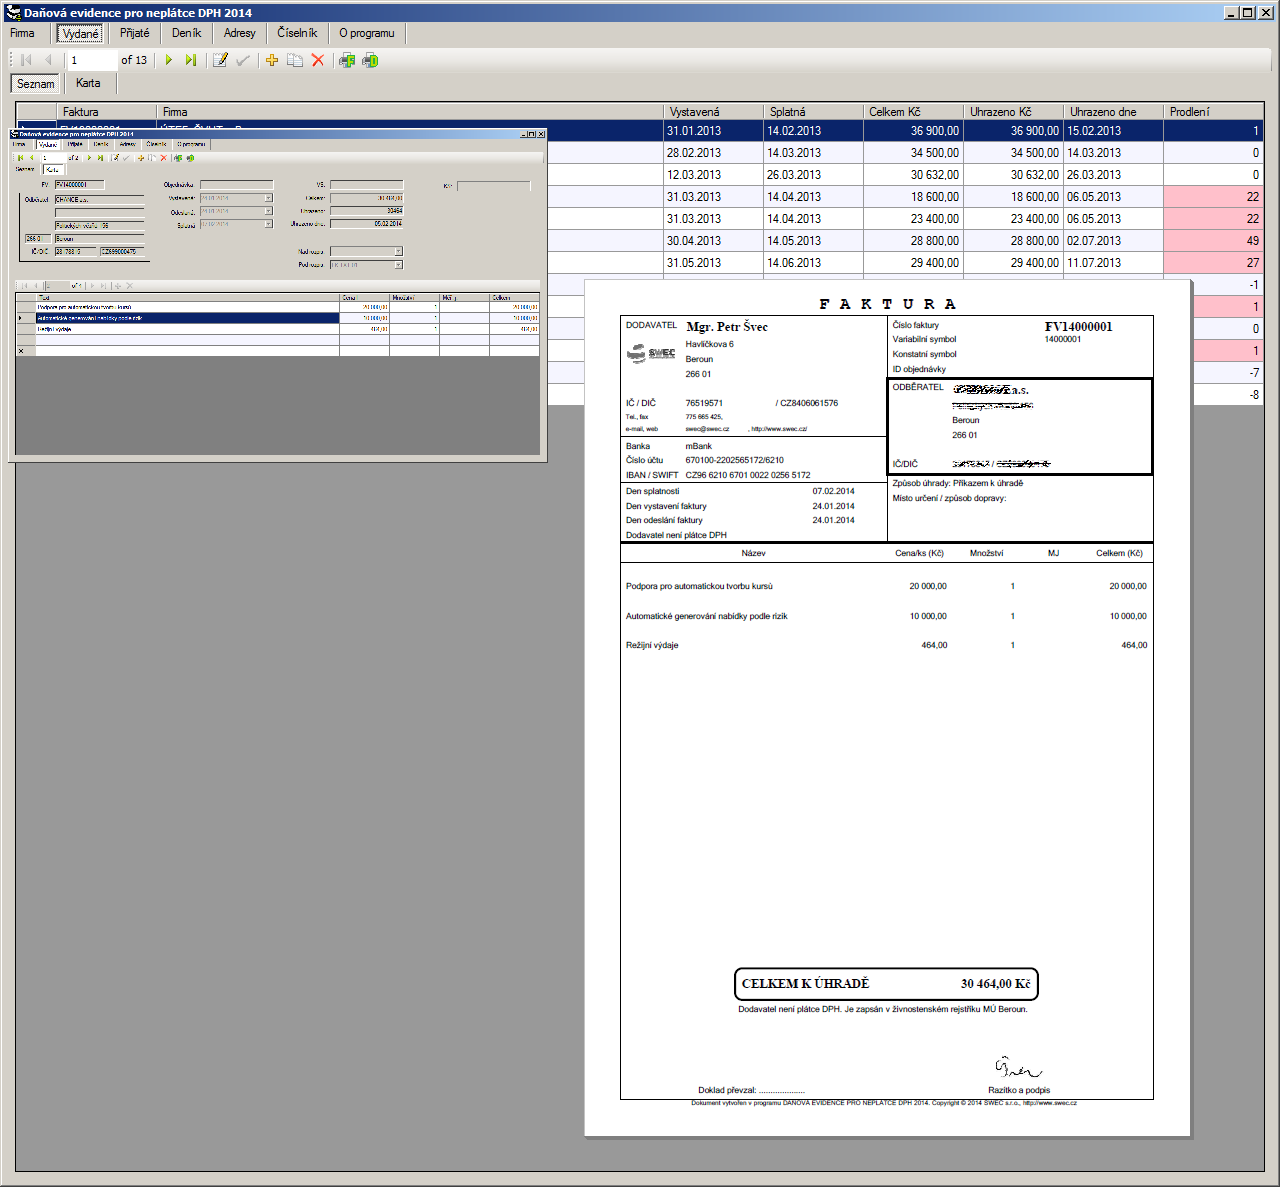
Task: Switch to the Přijaté tab
Action: 134,33
